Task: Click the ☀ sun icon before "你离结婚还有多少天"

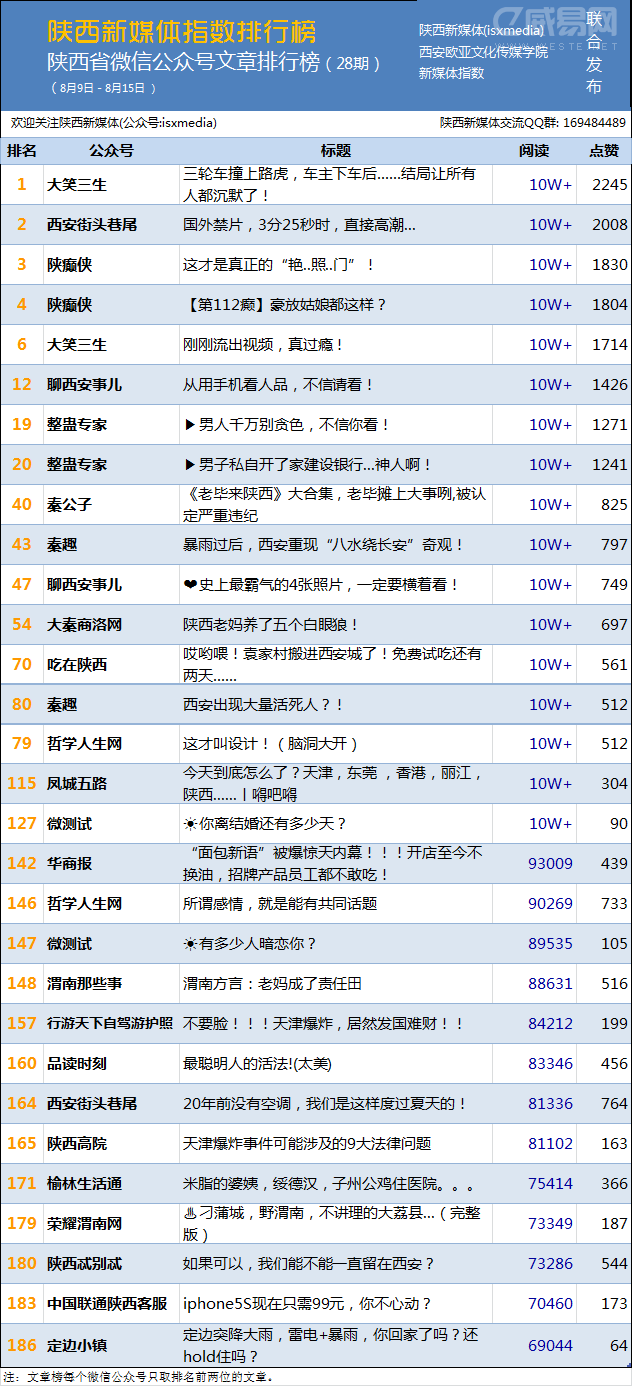Action: (x=190, y=824)
